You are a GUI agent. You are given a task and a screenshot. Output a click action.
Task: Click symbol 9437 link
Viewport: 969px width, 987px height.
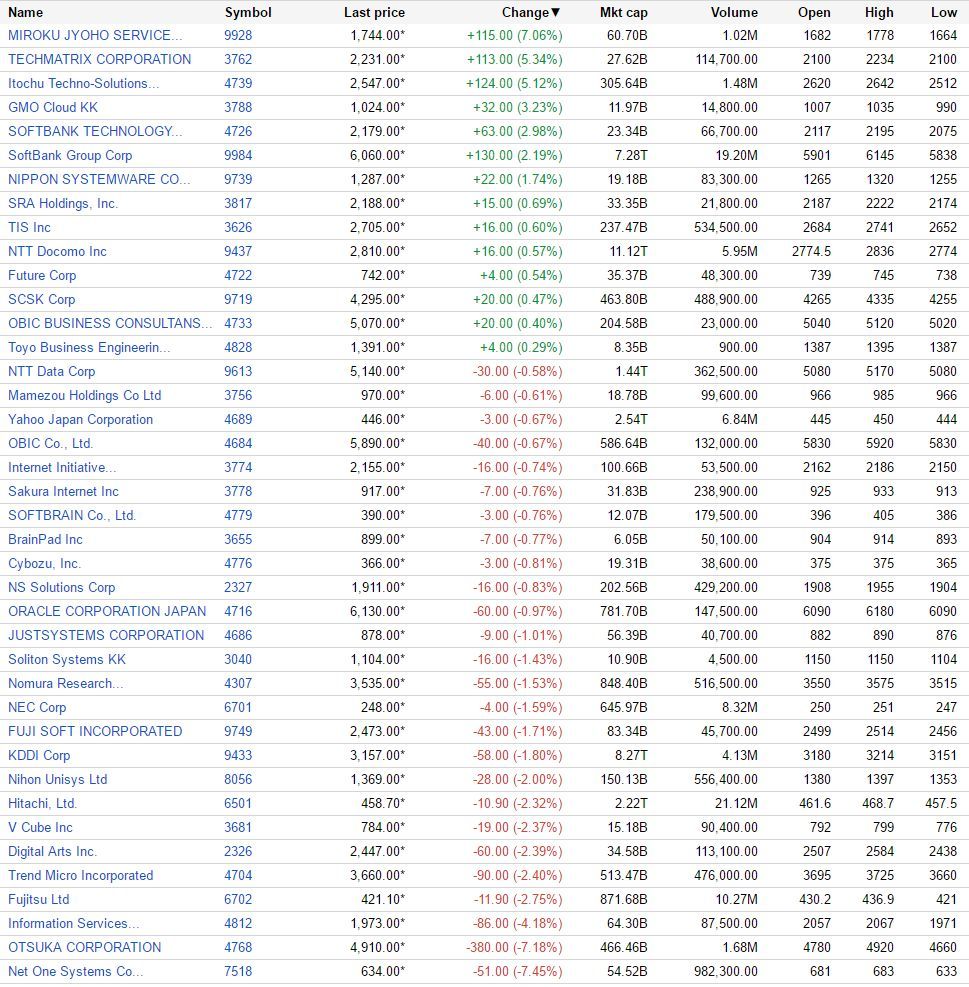[x=238, y=251]
